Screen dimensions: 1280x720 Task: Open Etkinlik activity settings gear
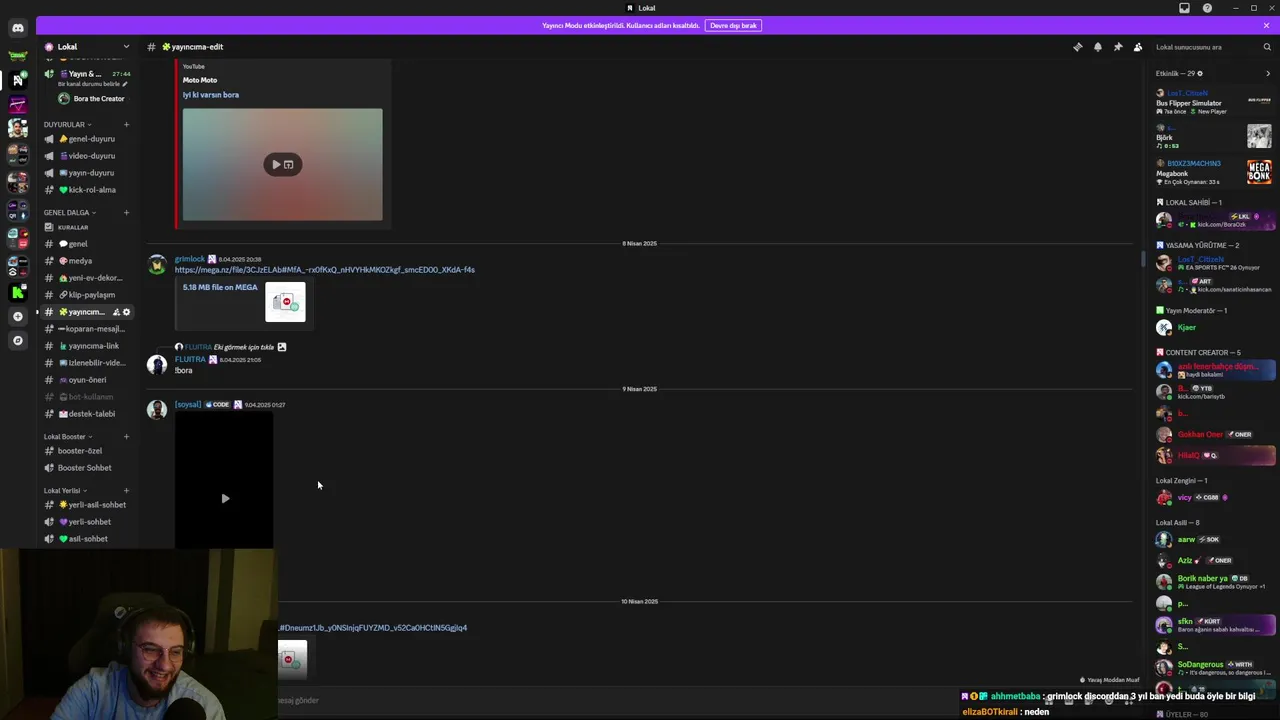coord(1200,73)
